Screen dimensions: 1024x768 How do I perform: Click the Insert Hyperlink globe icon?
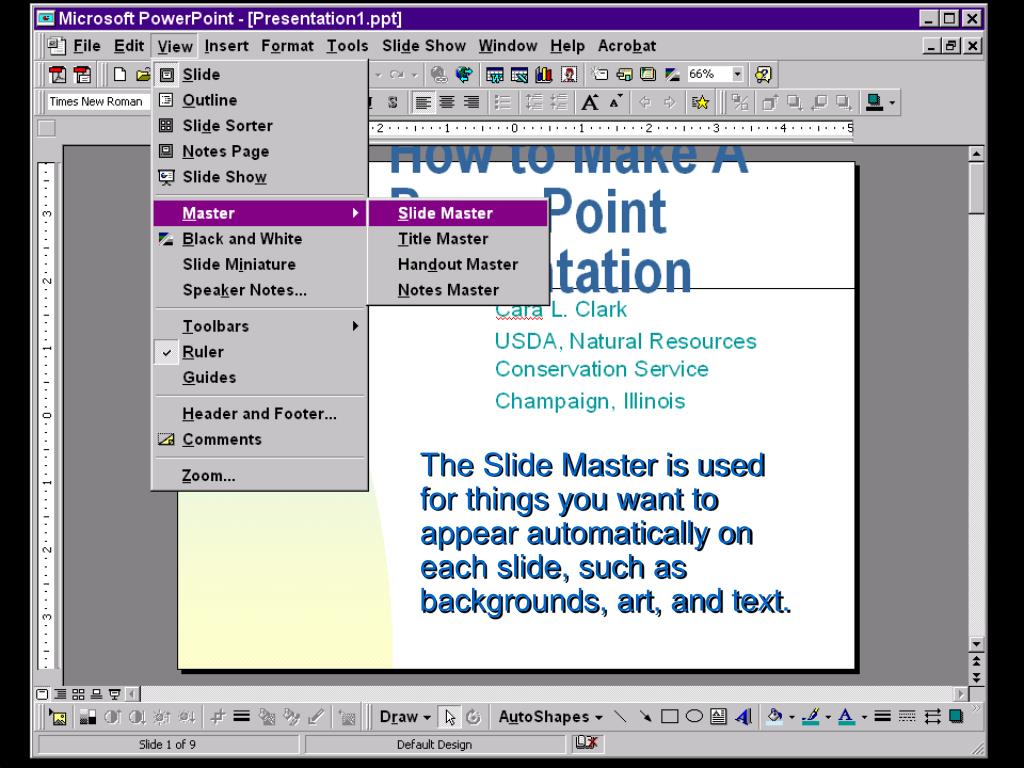pos(439,74)
